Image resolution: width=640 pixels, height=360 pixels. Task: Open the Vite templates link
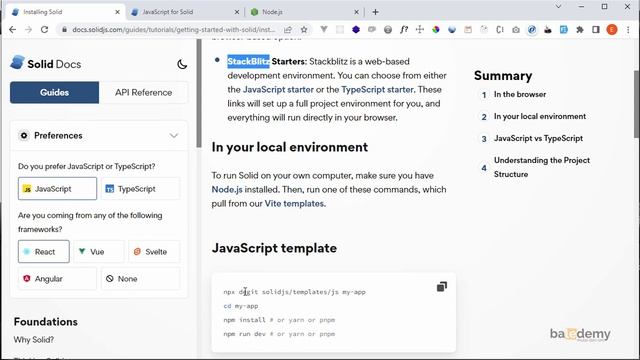click(x=294, y=203)
